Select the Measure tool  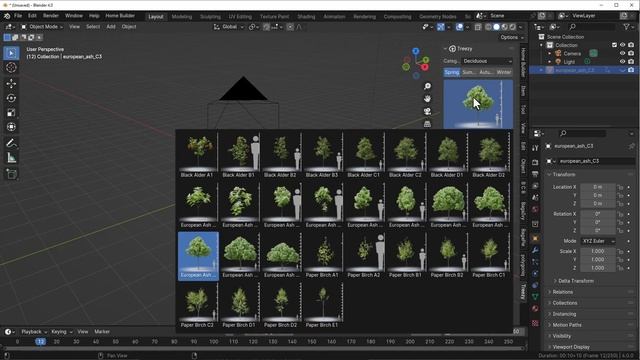click(x=11, y=158)
